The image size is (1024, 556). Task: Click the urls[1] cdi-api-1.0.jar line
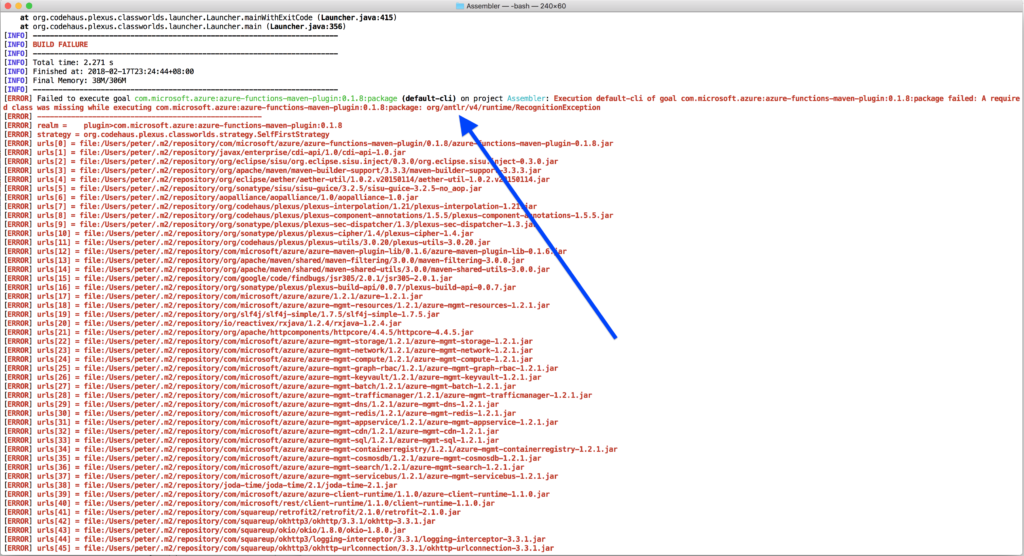(x=204, y=152)
